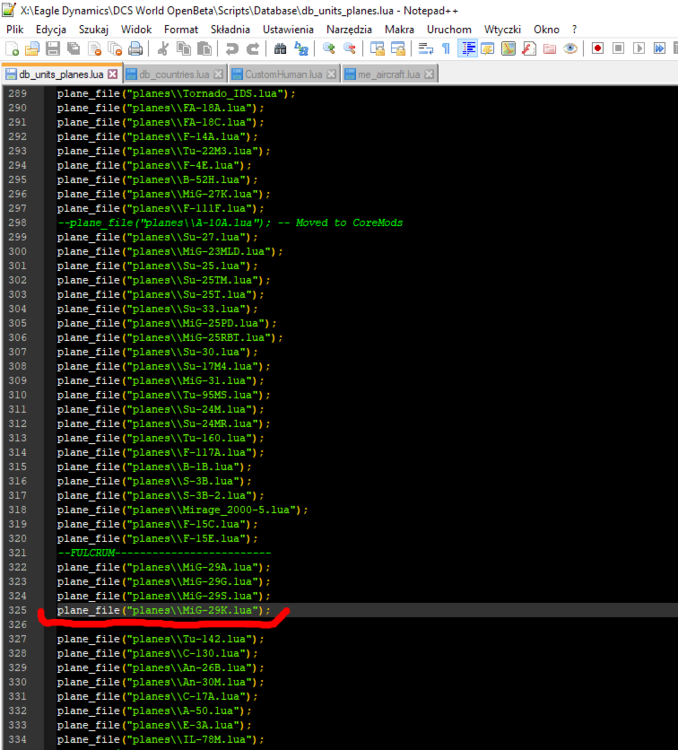Click line with Tornado_IDS.lua

pyautogui.click(x=176, y=94)
